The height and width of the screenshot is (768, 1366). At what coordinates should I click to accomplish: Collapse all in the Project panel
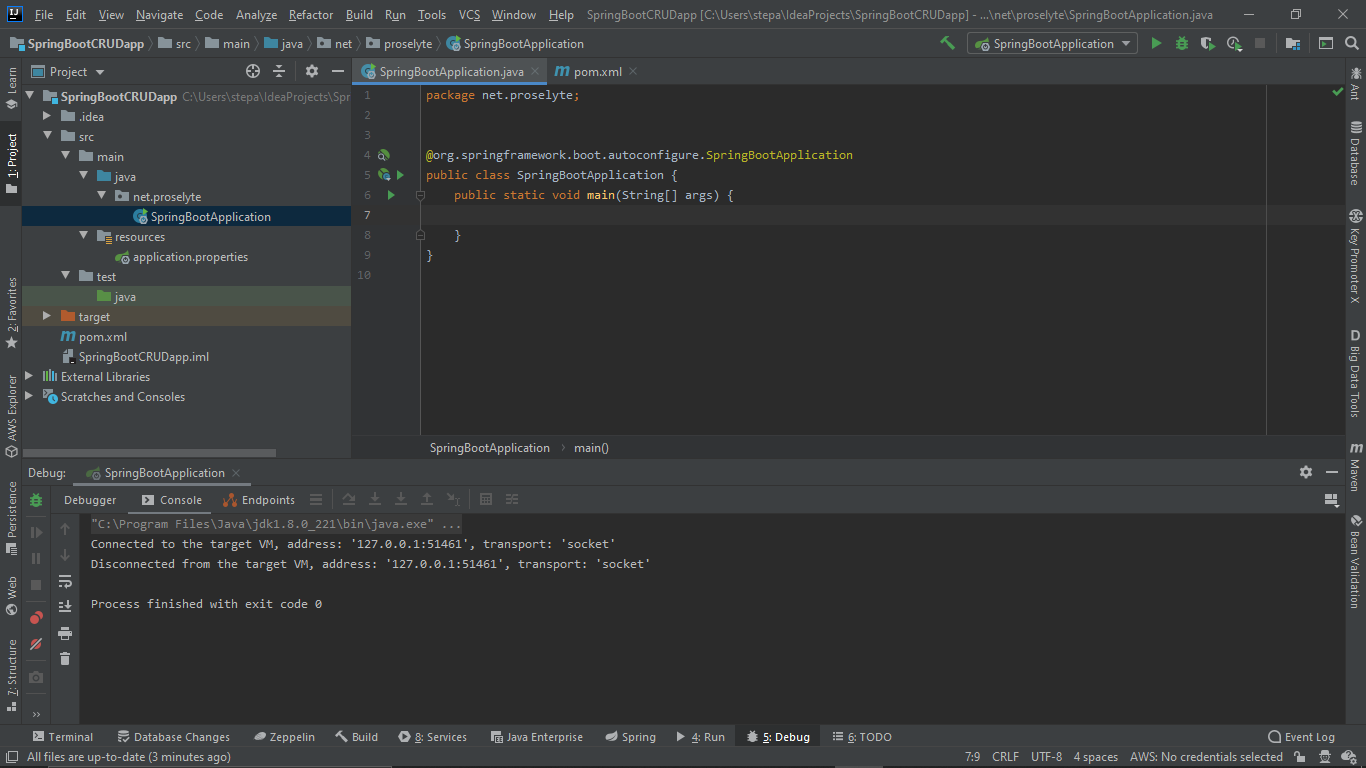click(279, 71)
